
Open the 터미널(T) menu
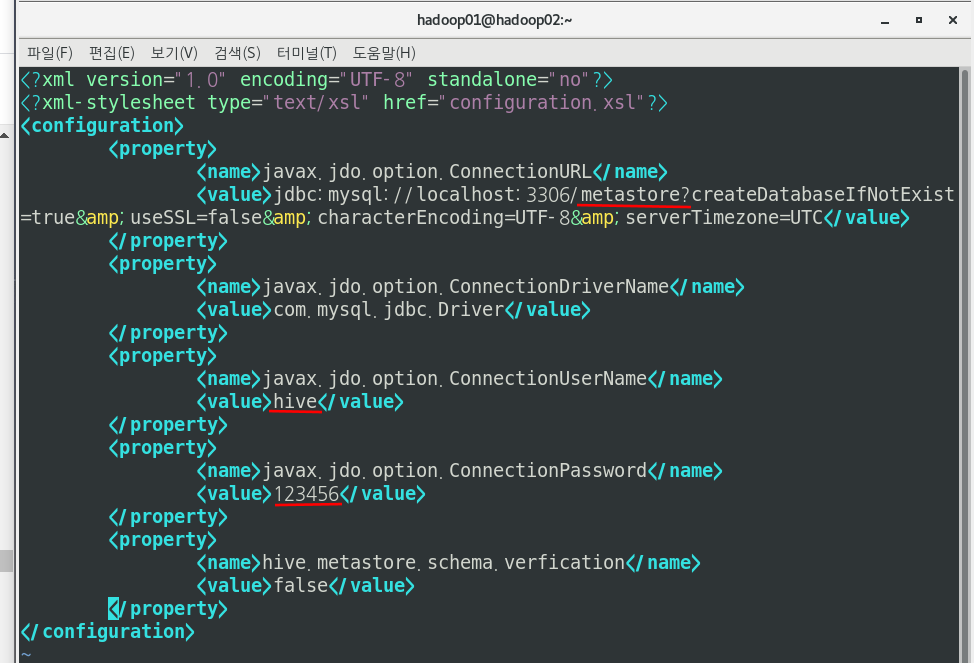pos(307,53)
